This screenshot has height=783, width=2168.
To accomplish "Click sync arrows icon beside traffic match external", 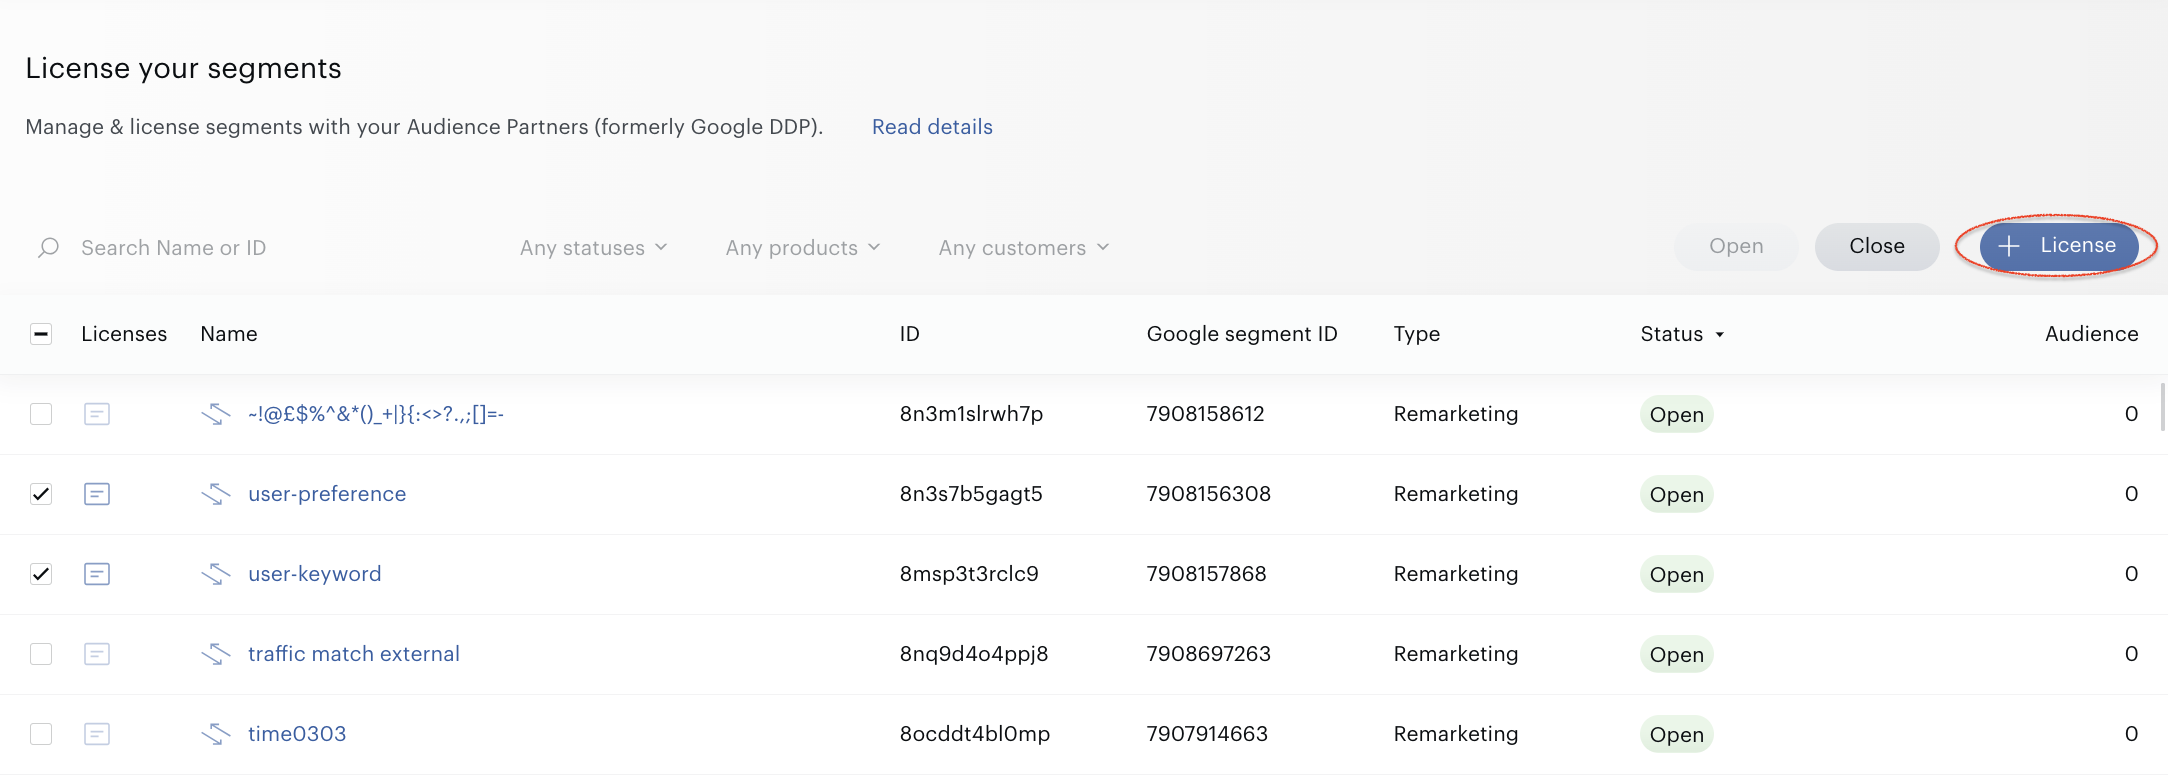I will (x=216, y=654).
